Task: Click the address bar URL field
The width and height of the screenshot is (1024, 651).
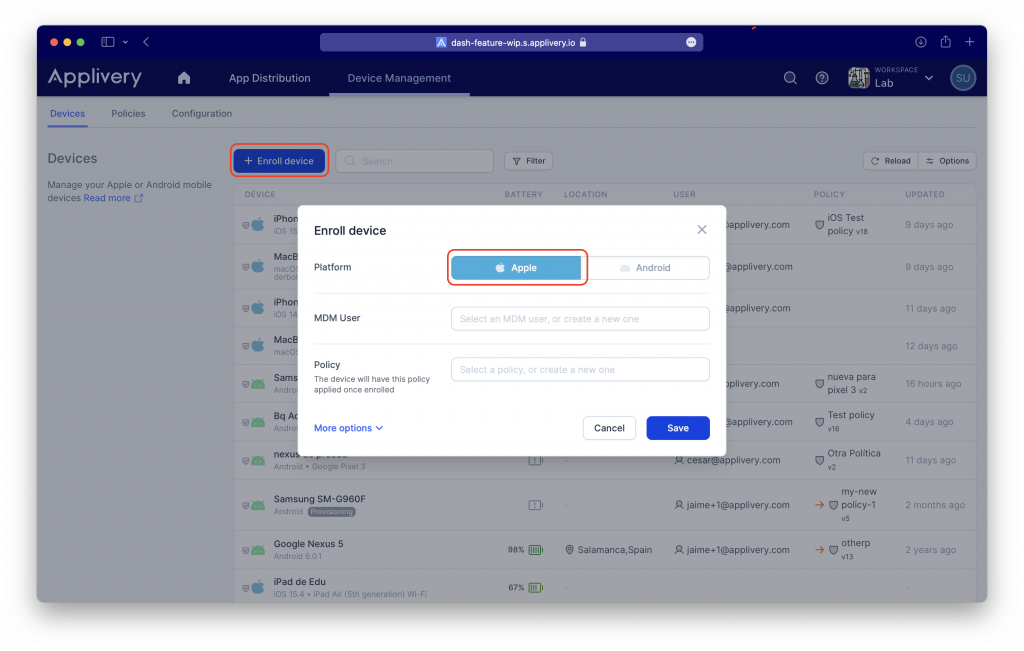Action: [x=511, y=42]
